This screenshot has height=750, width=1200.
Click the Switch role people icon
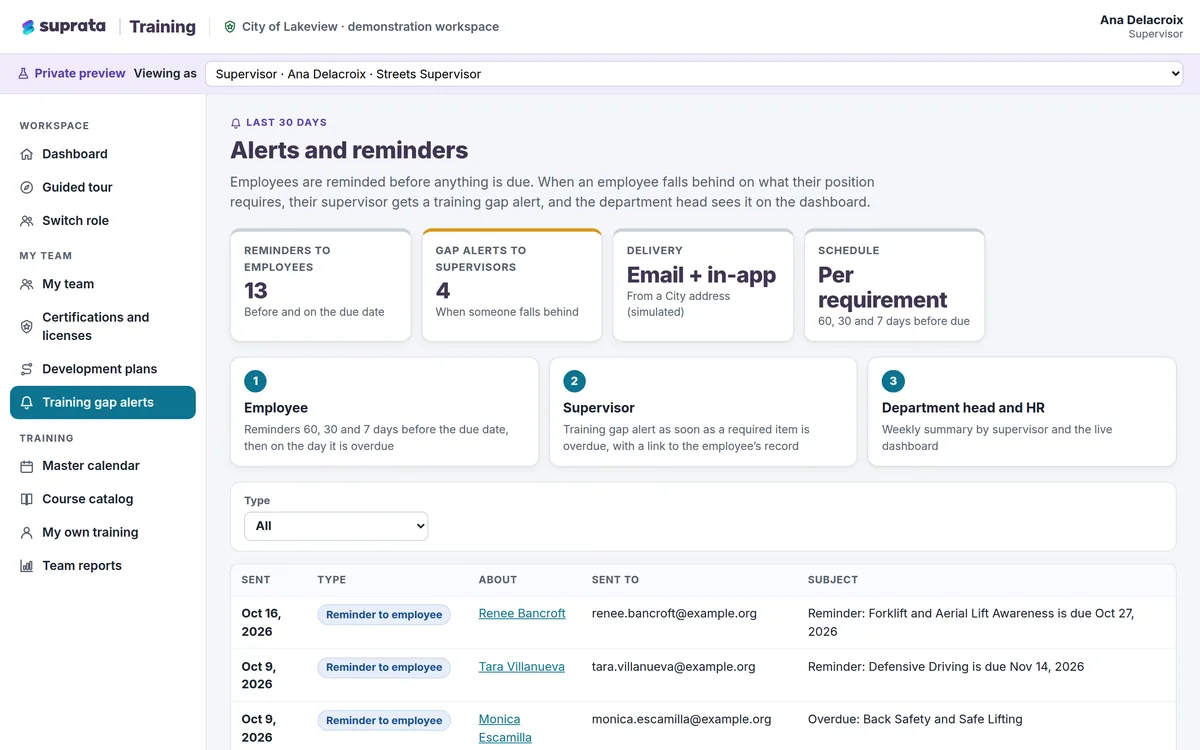[27, 221]
